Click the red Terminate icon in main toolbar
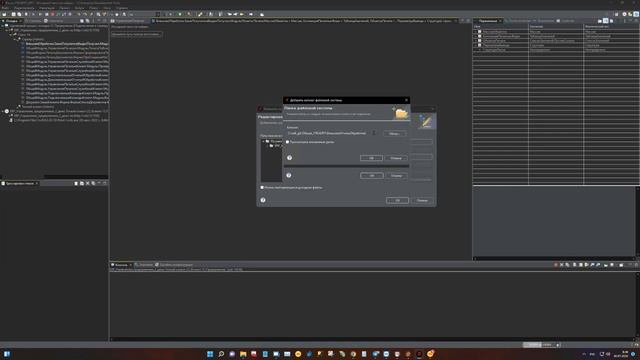Image resolution: width=640 pixels, height=360 pixels. [52, 14]
